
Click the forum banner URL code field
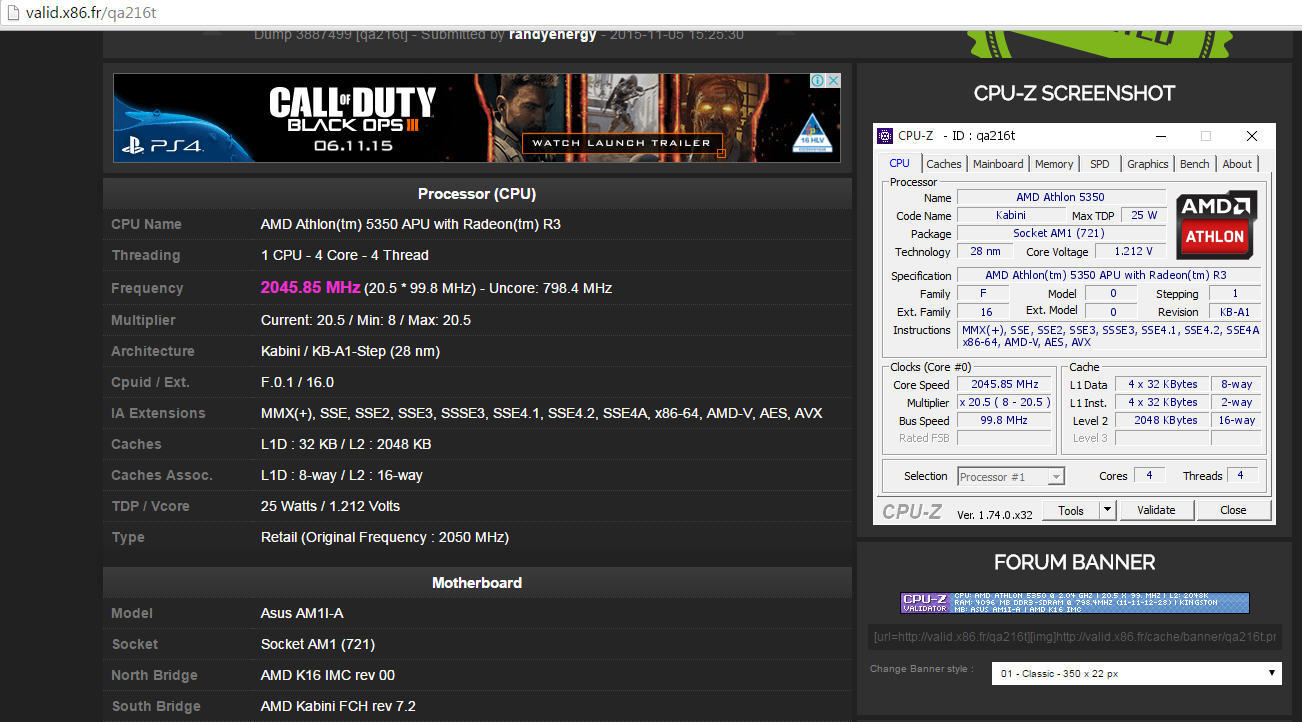coord(1074,637)
